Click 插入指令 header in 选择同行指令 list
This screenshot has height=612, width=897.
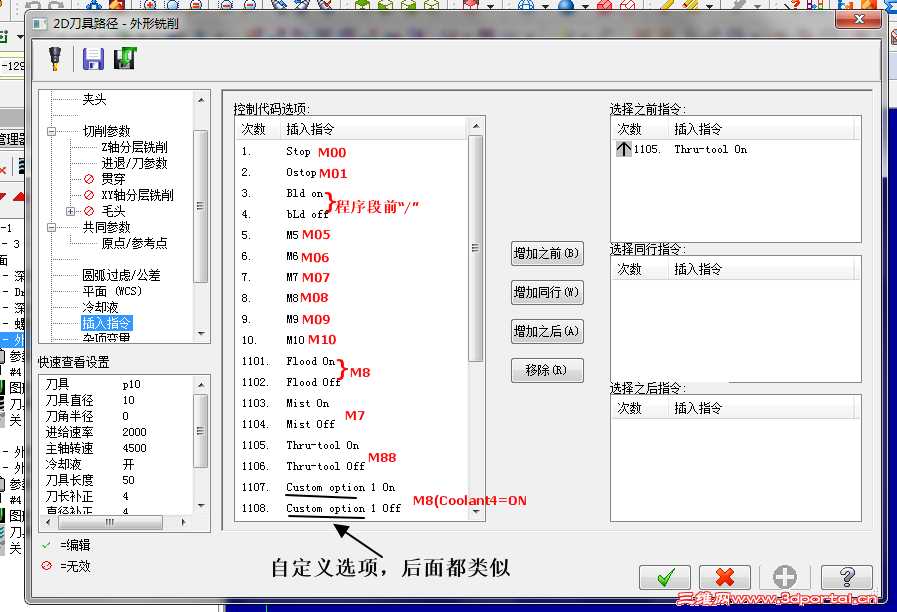(x=761, y=269)
